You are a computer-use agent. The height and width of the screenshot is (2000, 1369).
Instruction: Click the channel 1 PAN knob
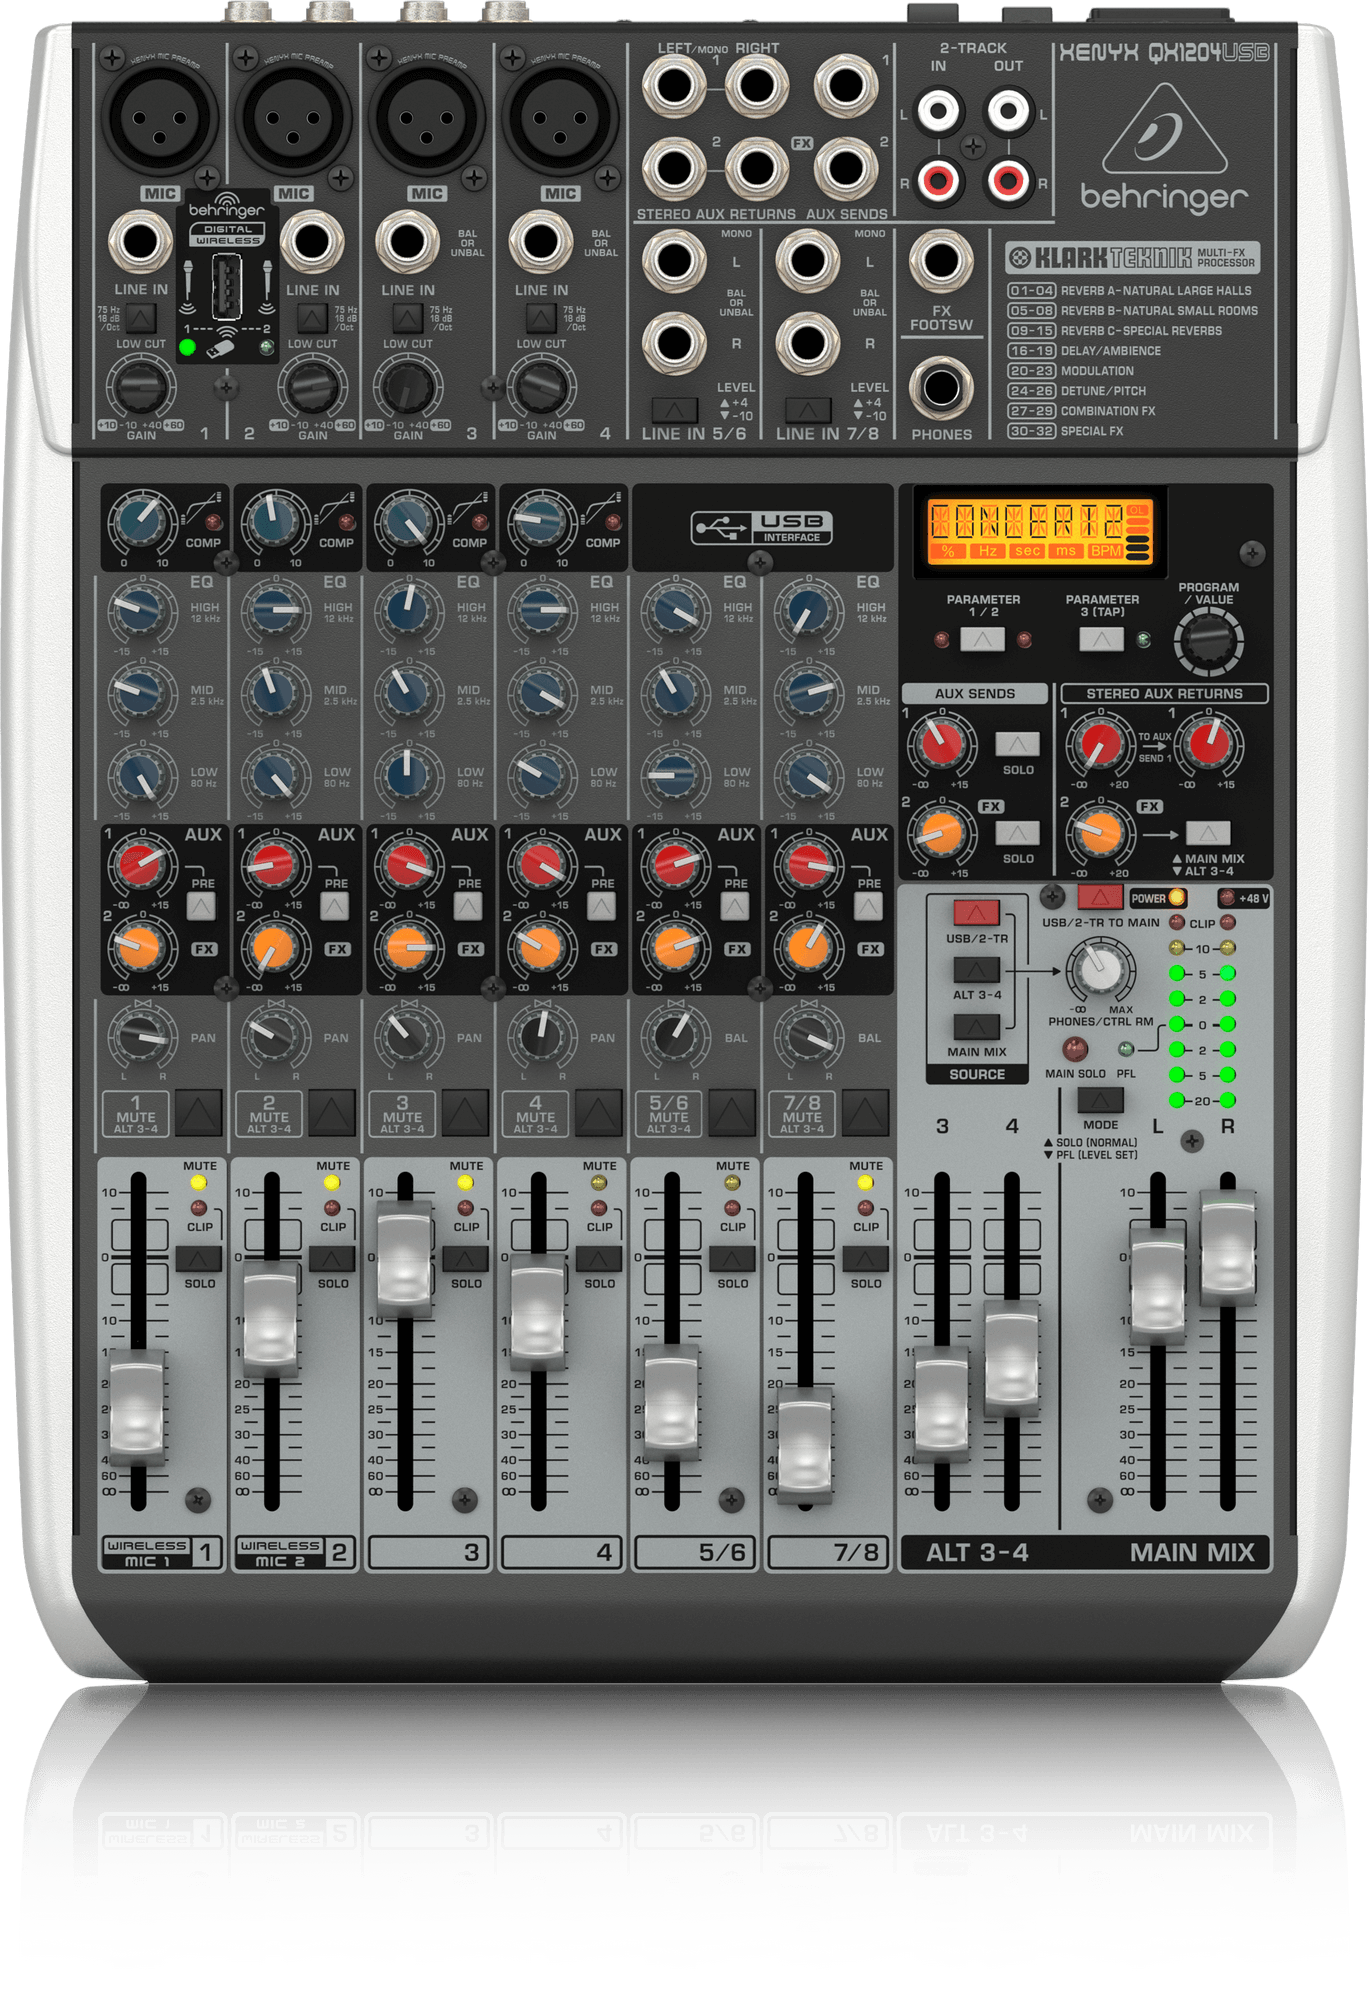(x=141, y=1037)
